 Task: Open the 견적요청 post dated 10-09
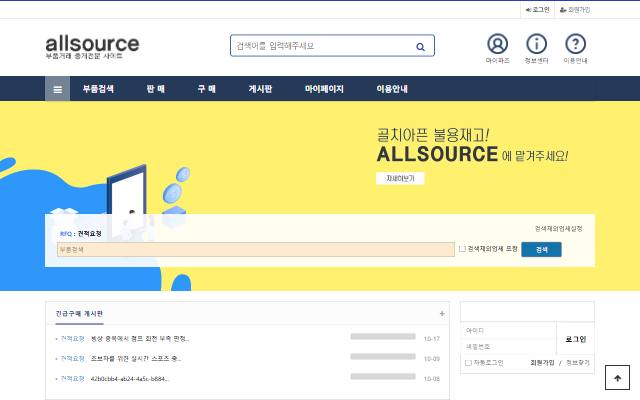[136, 358]
